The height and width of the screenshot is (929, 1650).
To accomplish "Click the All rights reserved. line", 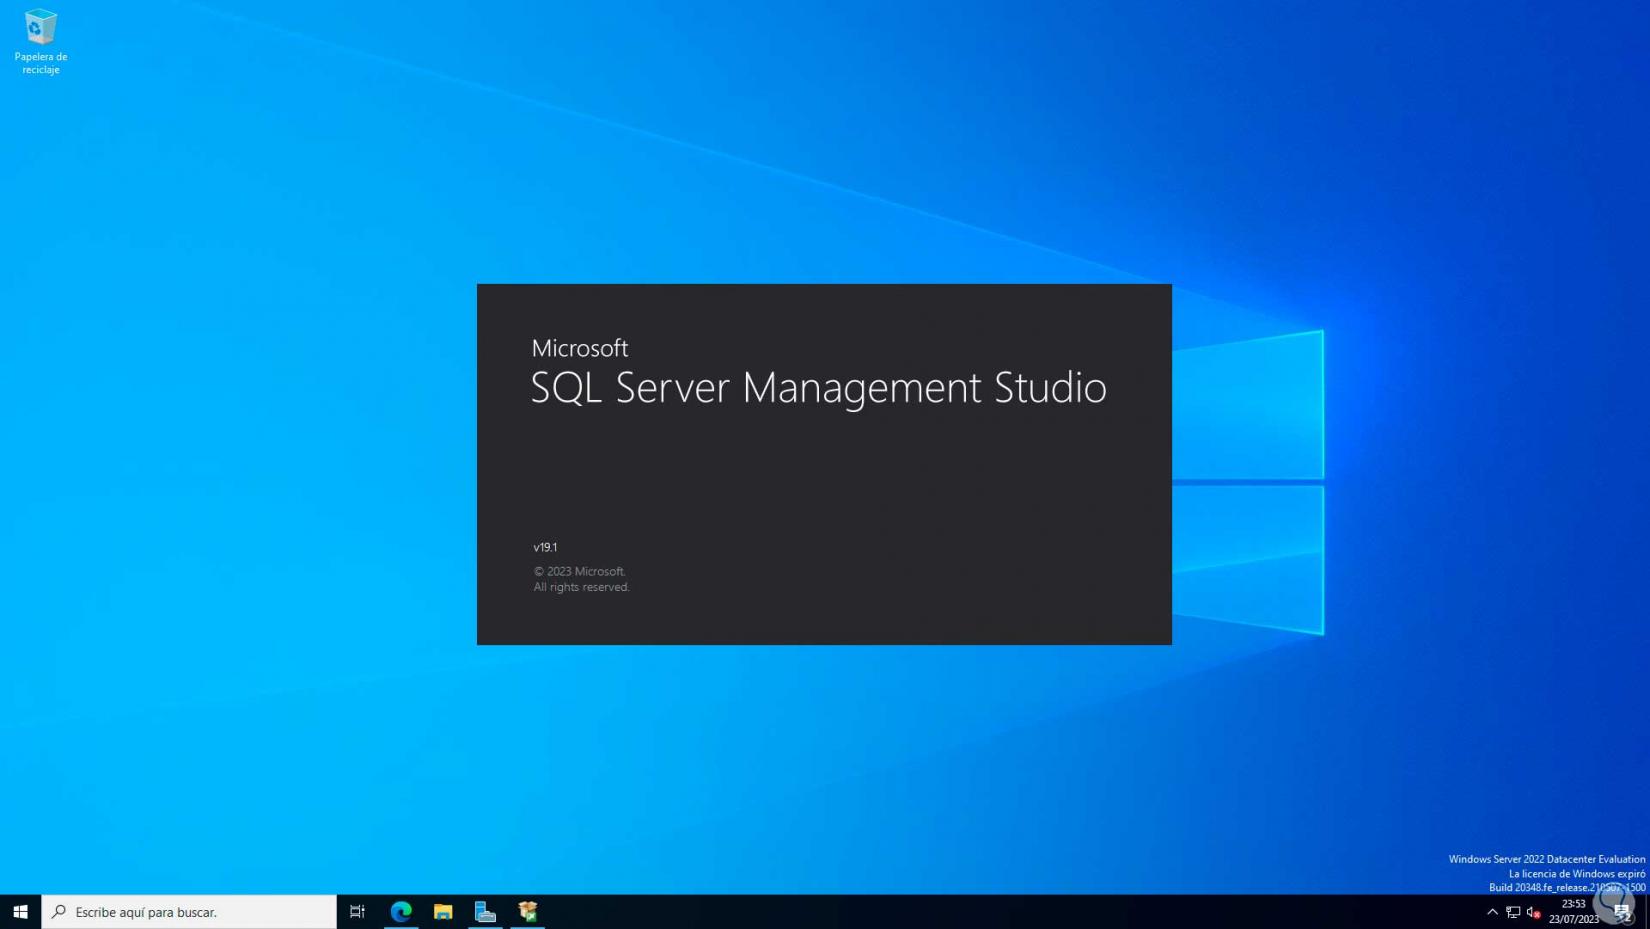I will [581, 588].
